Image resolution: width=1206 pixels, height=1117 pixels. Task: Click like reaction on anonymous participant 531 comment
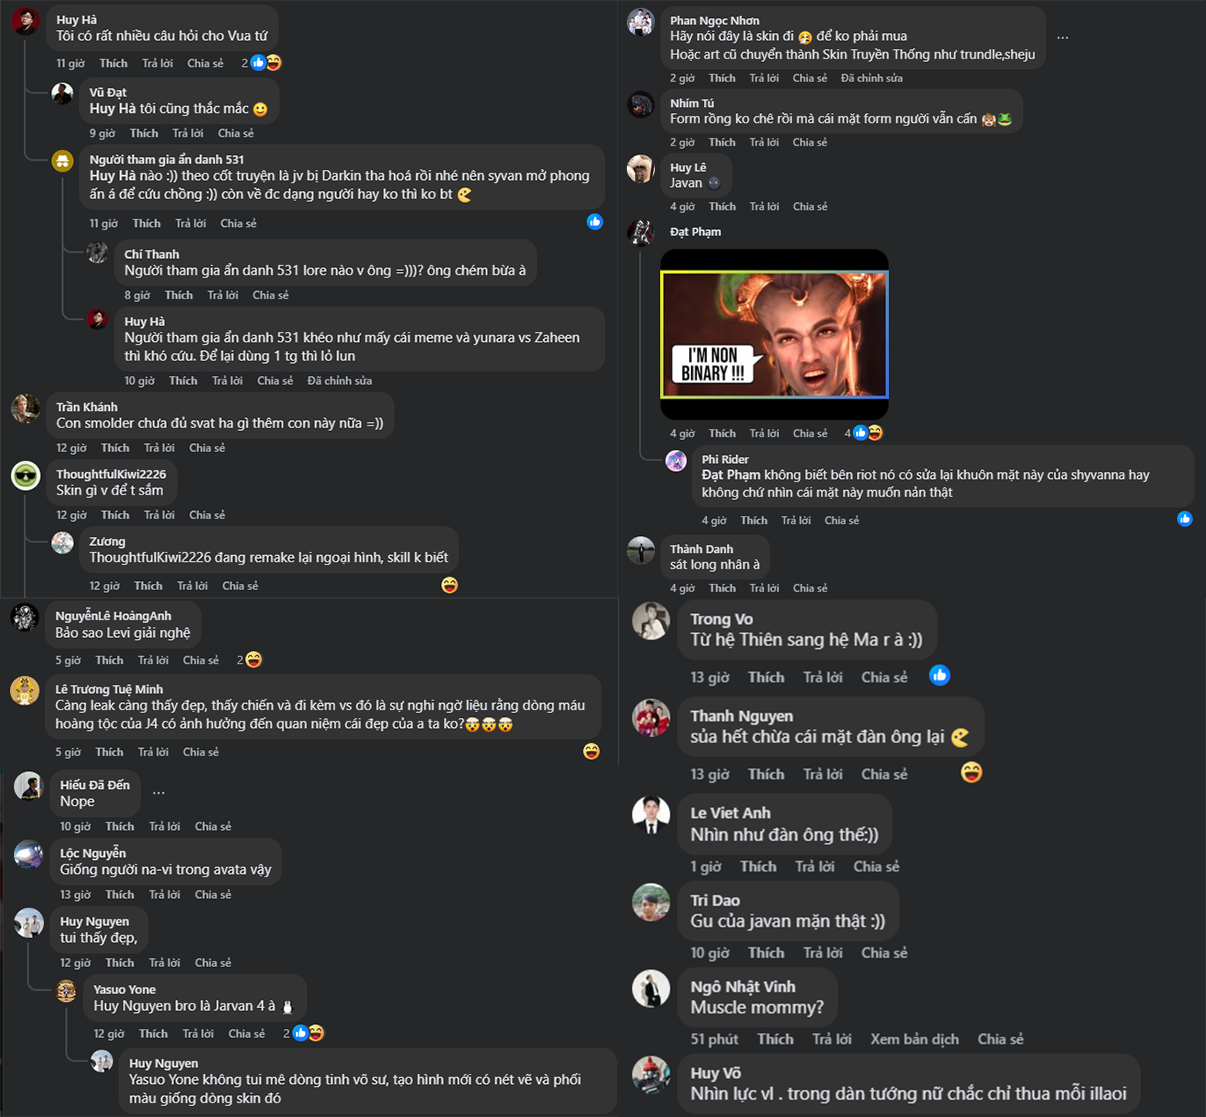[x=595, y=222]
